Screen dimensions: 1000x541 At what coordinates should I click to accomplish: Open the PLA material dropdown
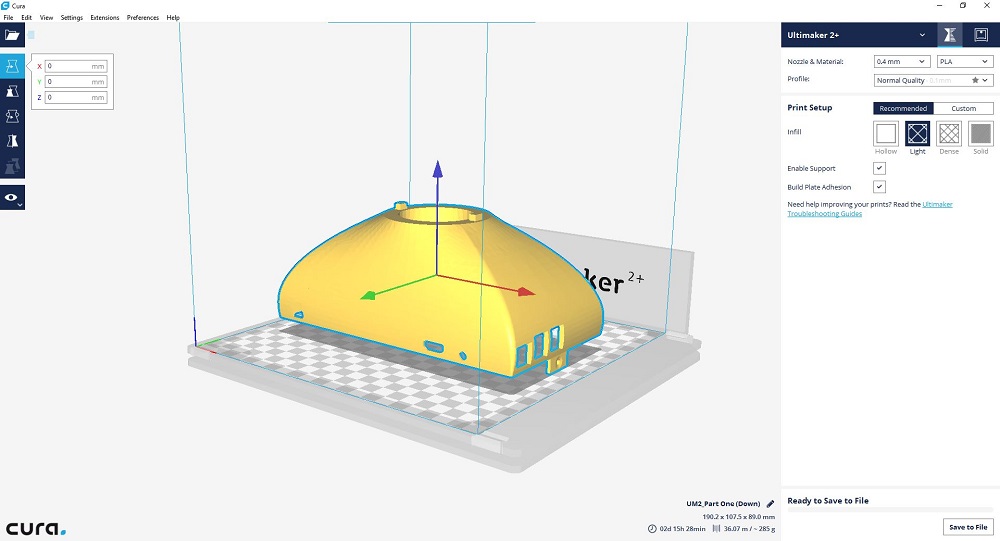pyautogui.click(x=965, y=61)
